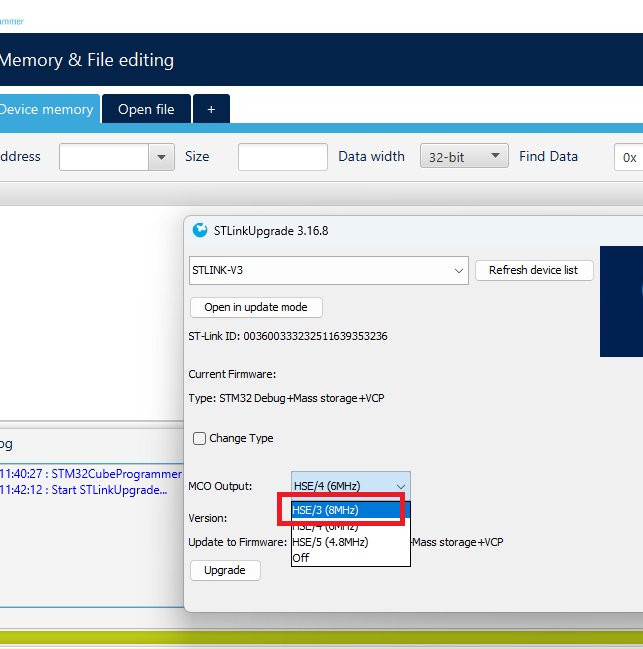
Task: Expand the Address dropdown arrow
Action: (161, 157)
